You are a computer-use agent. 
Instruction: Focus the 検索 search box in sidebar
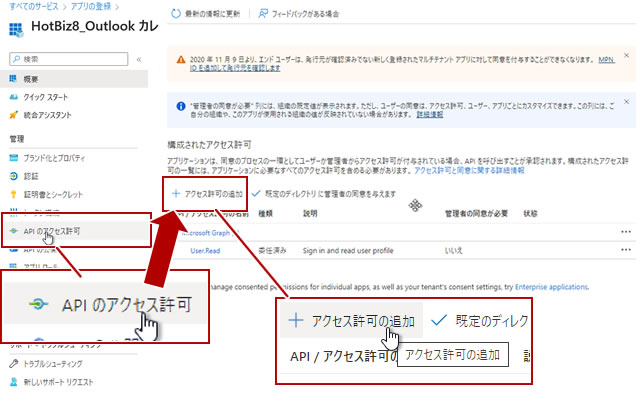(69, 59)
